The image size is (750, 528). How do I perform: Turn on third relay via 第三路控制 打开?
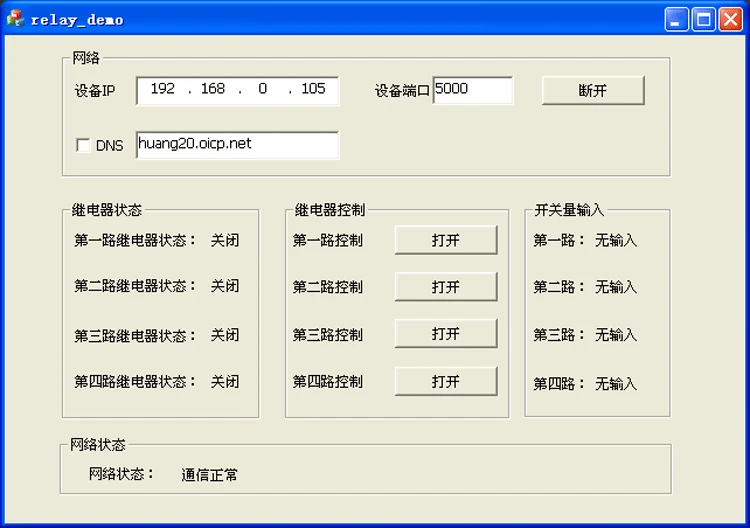point(446,333)
